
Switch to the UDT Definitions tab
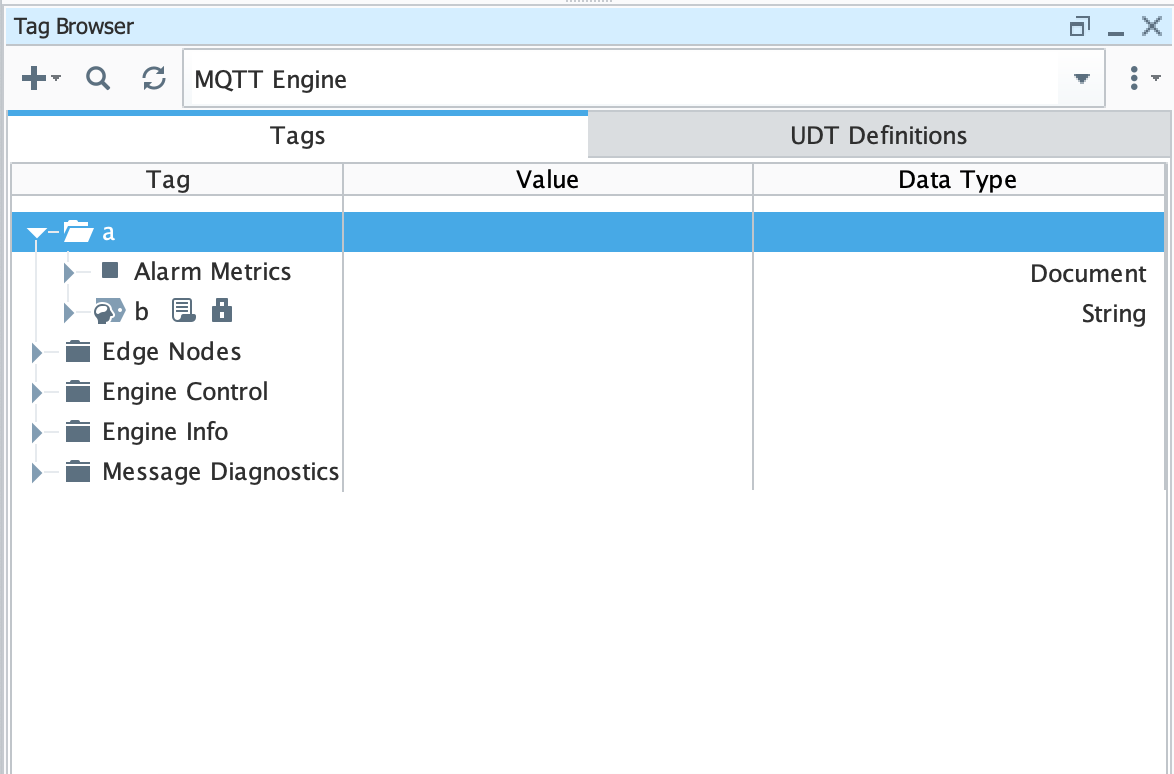tap(878, 135)
